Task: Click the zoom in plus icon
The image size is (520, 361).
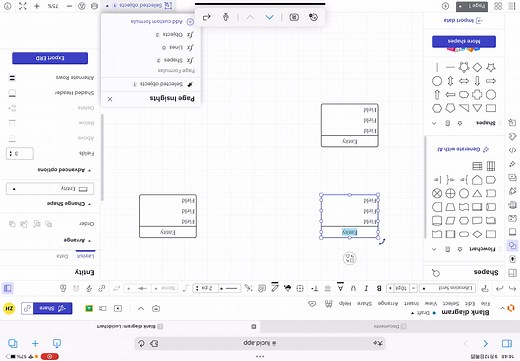Action: pos(37,6)
